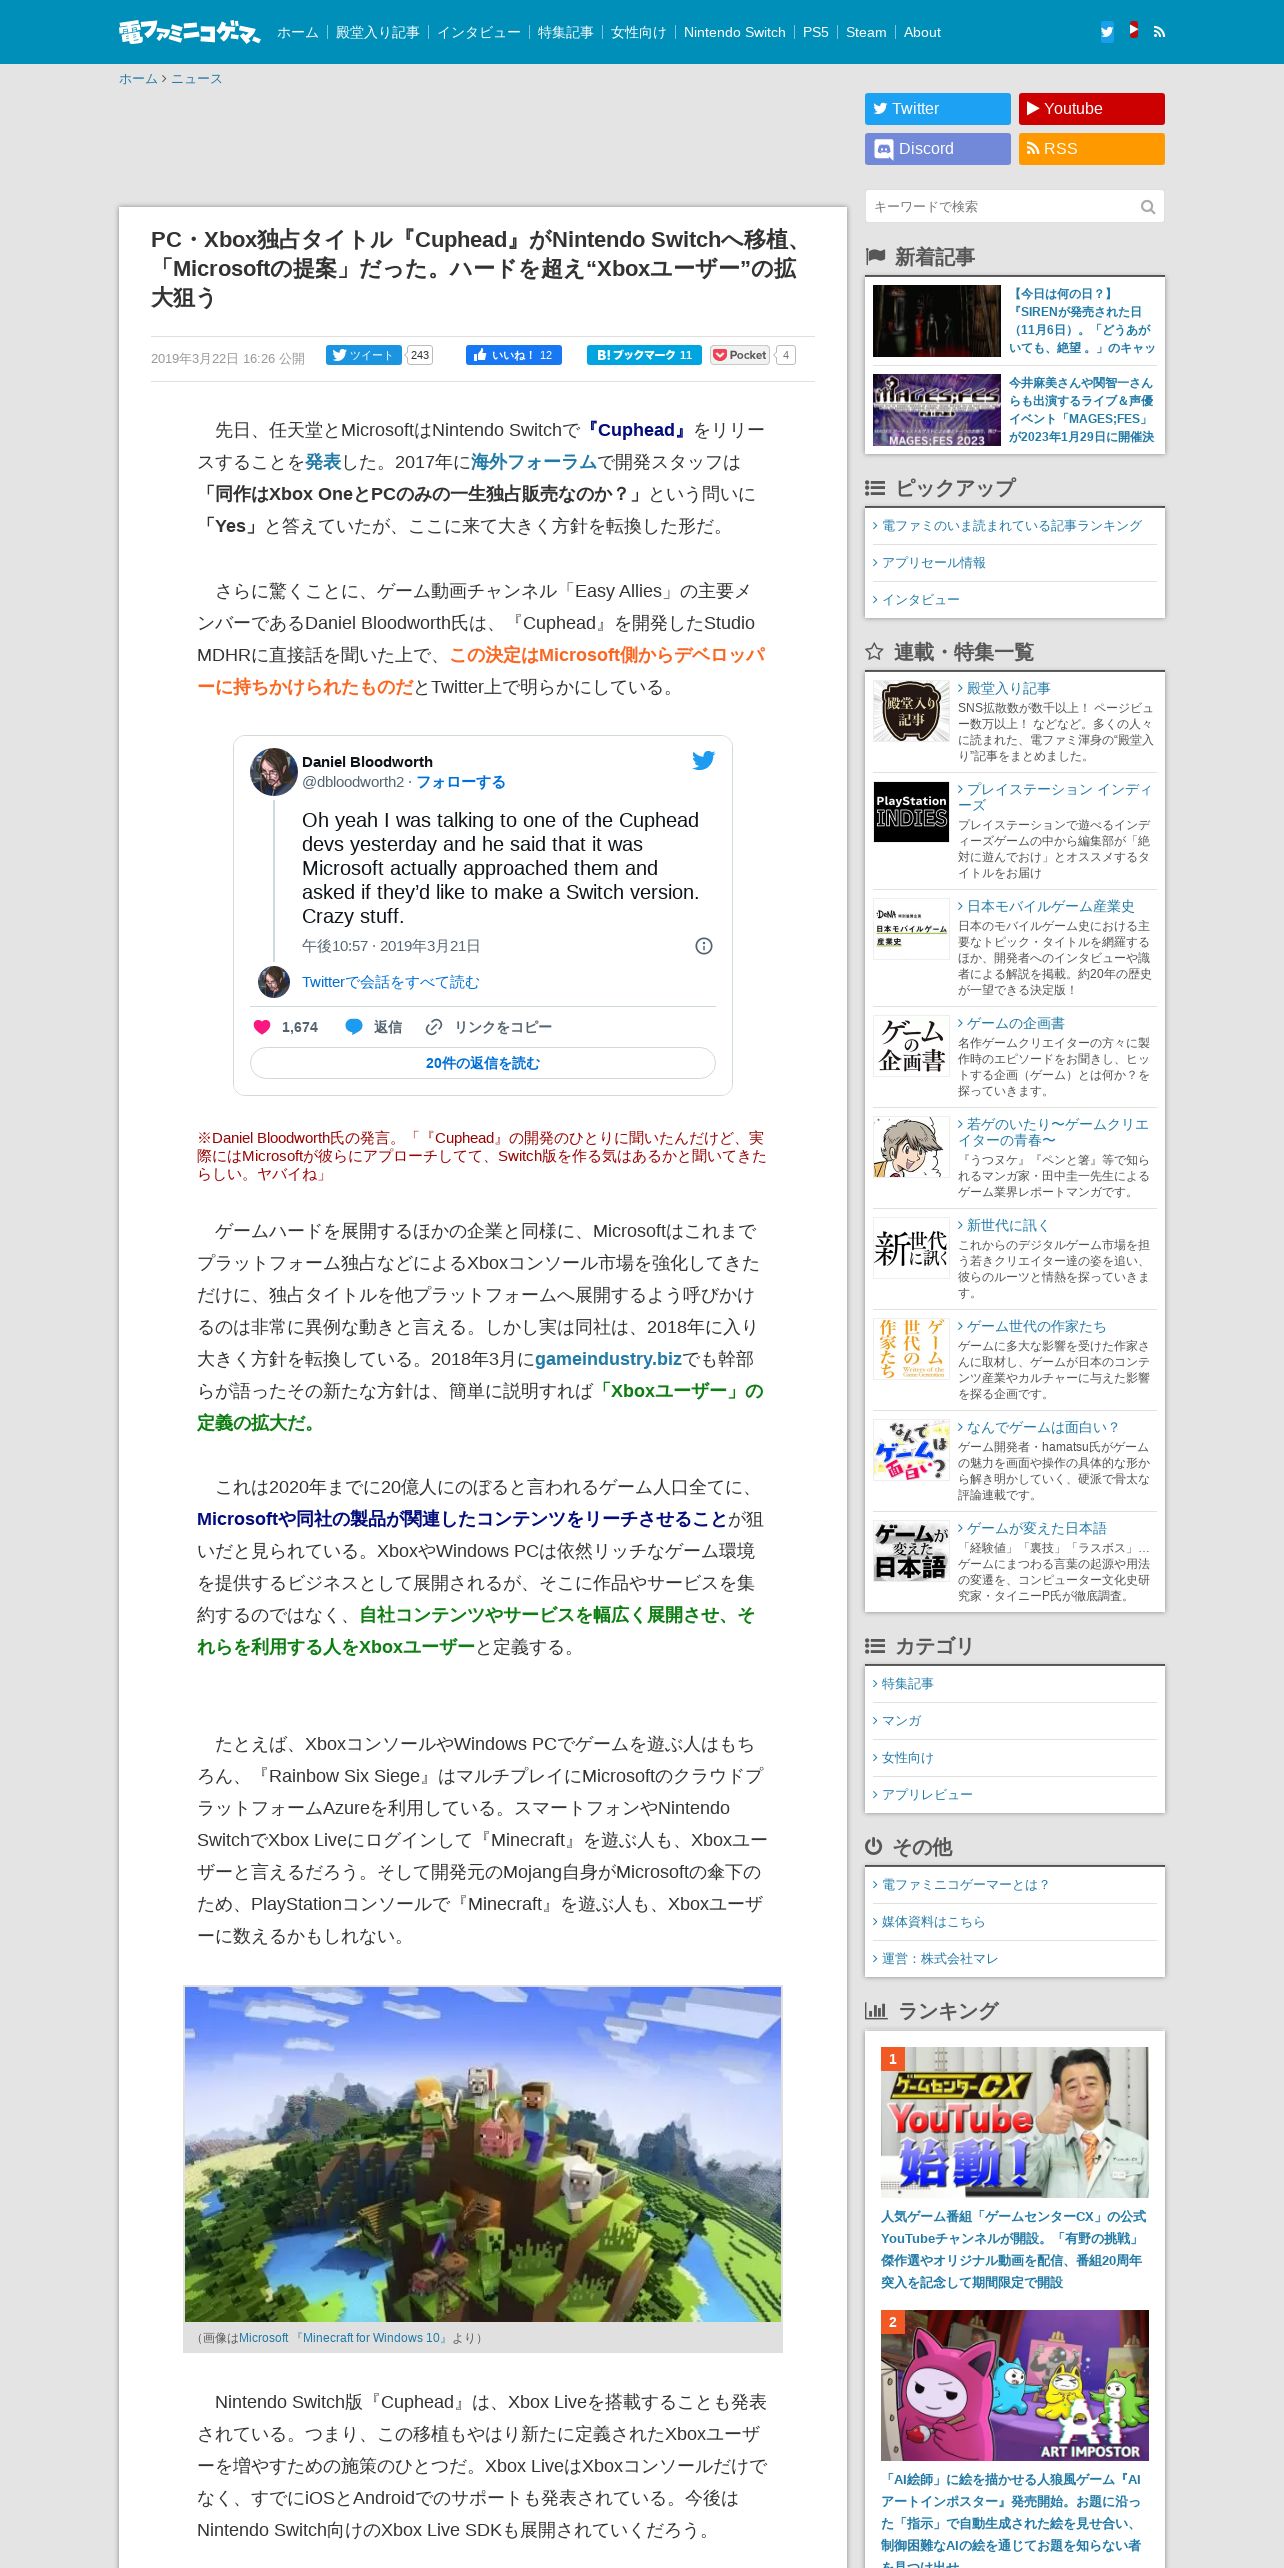Image resolution: width=1284 pixels, height=2568 pixels.
Task: Open the MAGES;FES 2023 news thumbnail
Action: click(937, 410)
